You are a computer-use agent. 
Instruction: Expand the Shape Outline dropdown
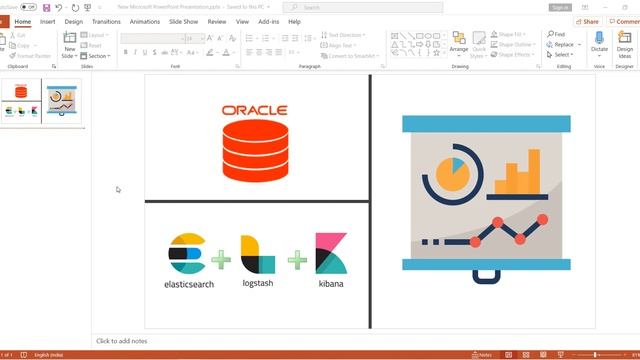tap(513, 44)
